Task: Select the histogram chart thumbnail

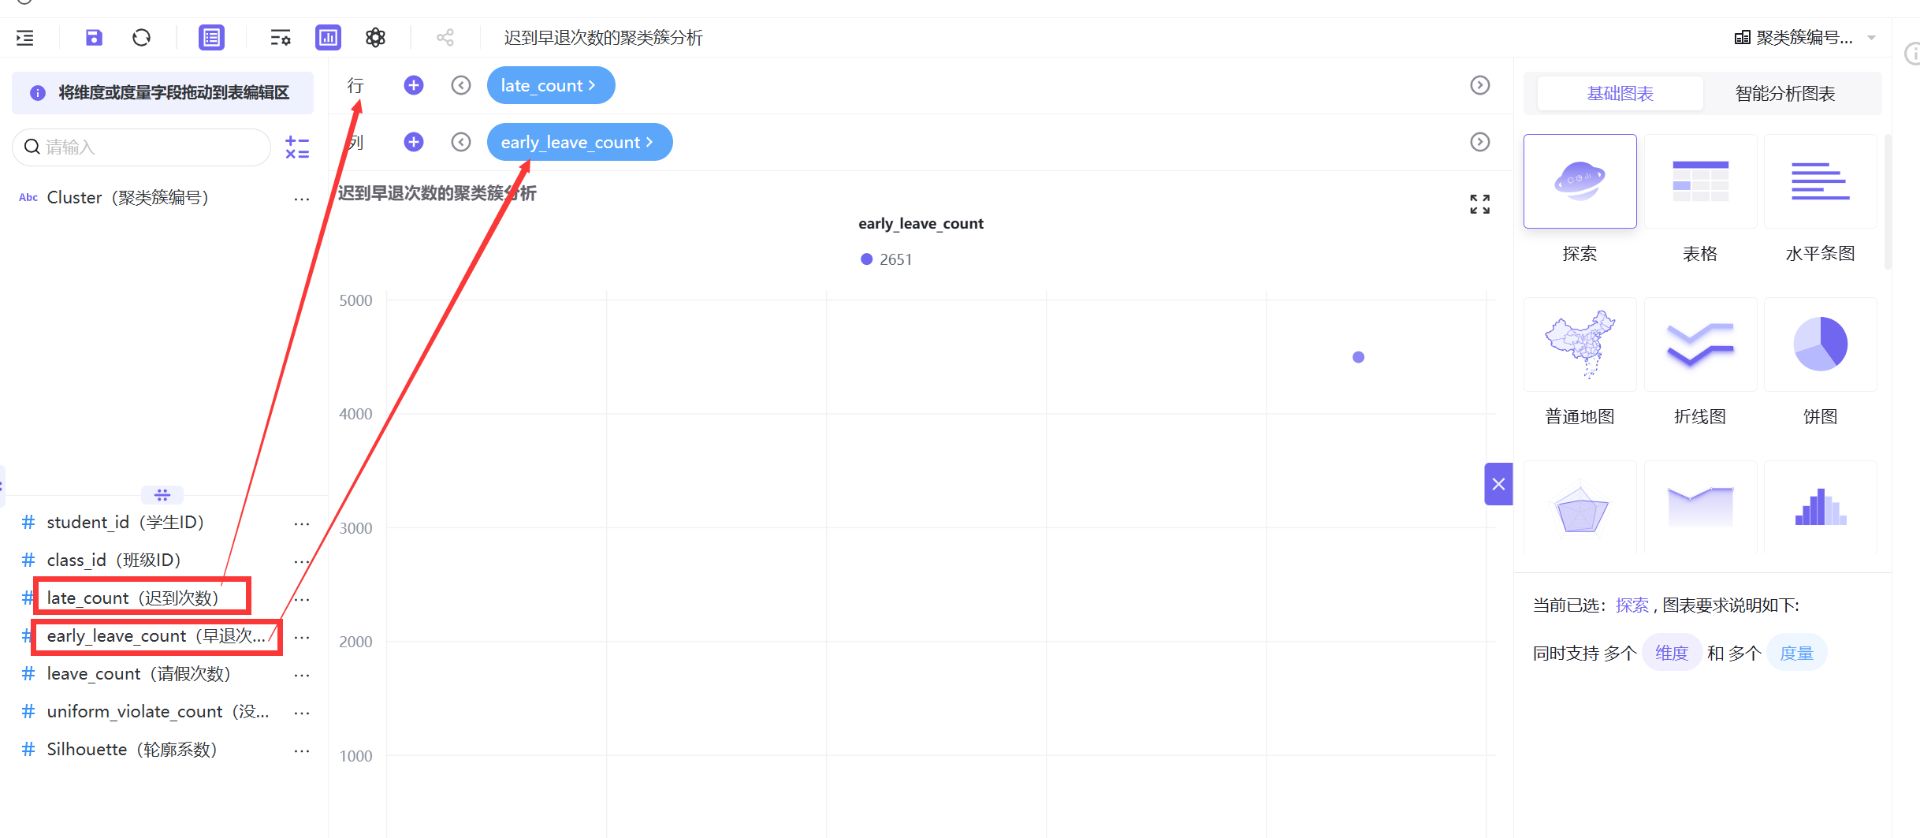Action: coord(1820,507)
